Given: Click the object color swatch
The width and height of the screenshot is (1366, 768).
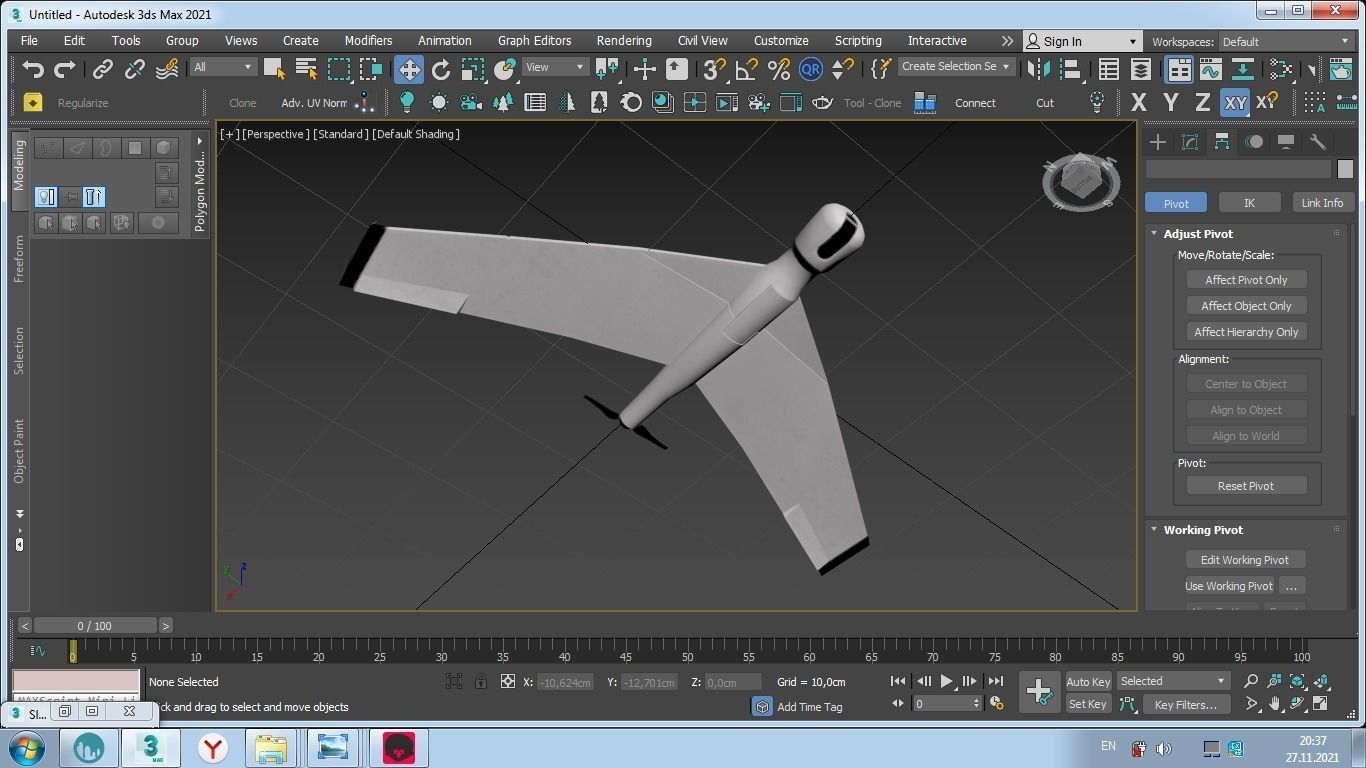Looking at the screenshot, I should point(1345,170).
